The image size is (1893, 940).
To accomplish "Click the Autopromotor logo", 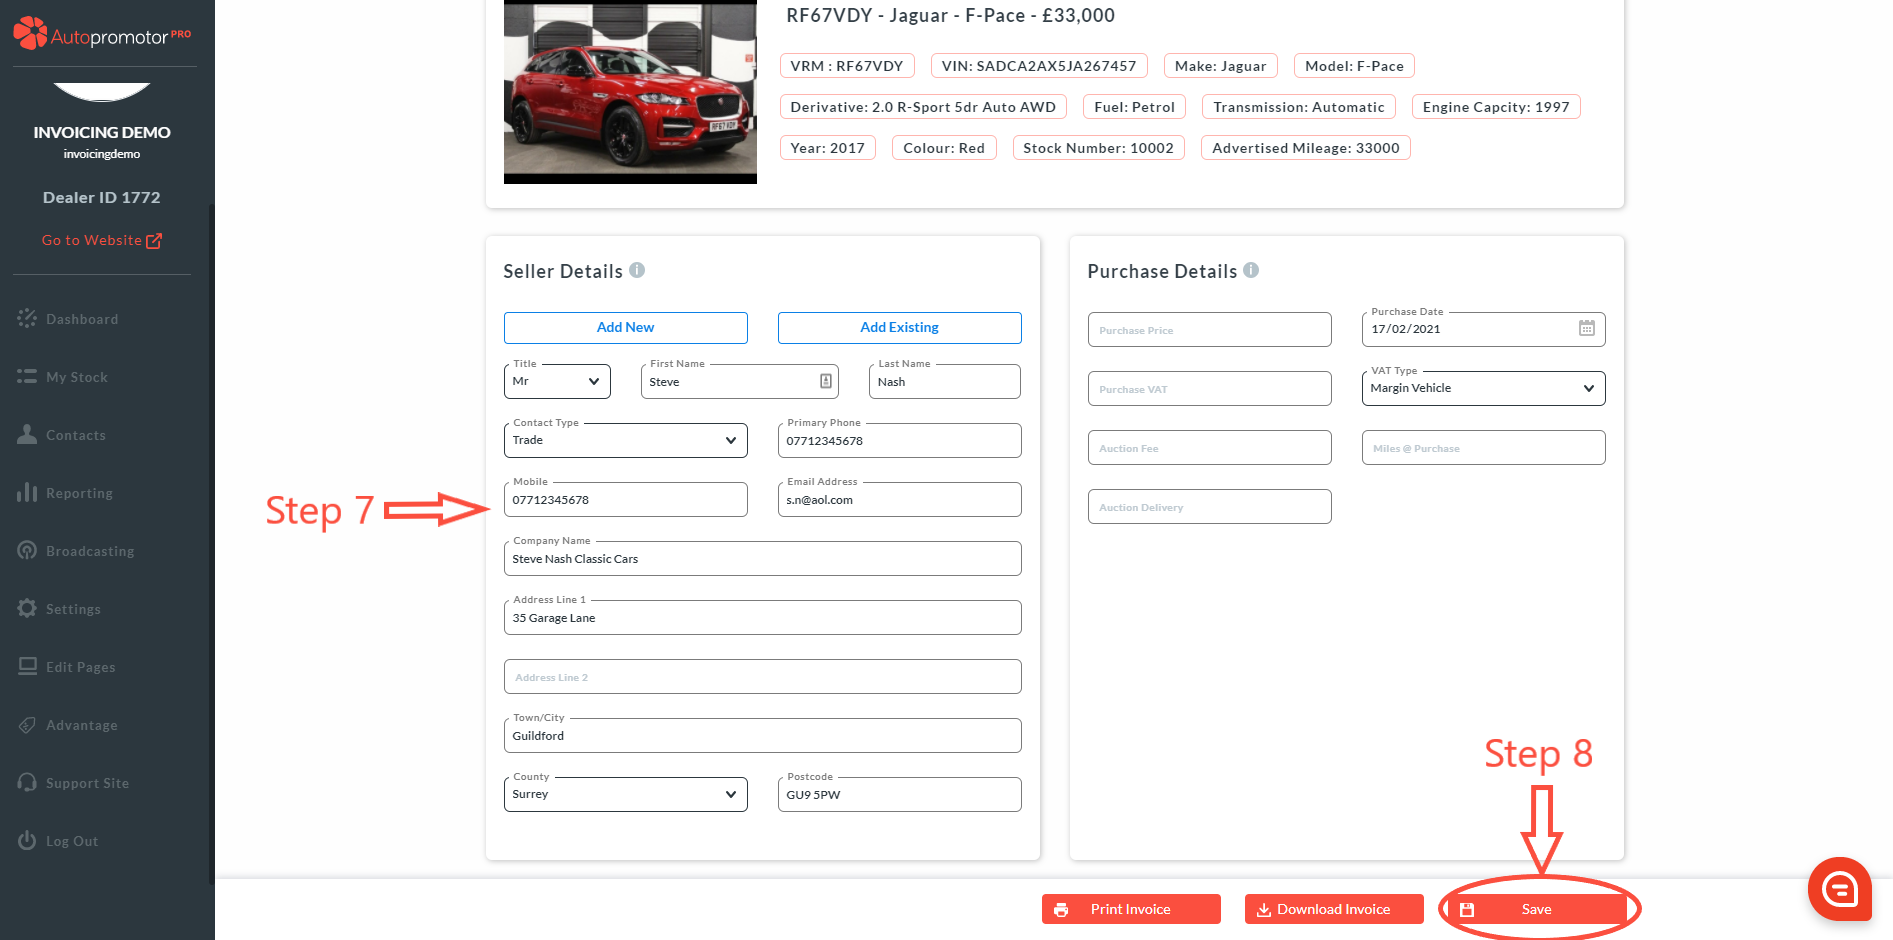I will click(x=101, y=35).
